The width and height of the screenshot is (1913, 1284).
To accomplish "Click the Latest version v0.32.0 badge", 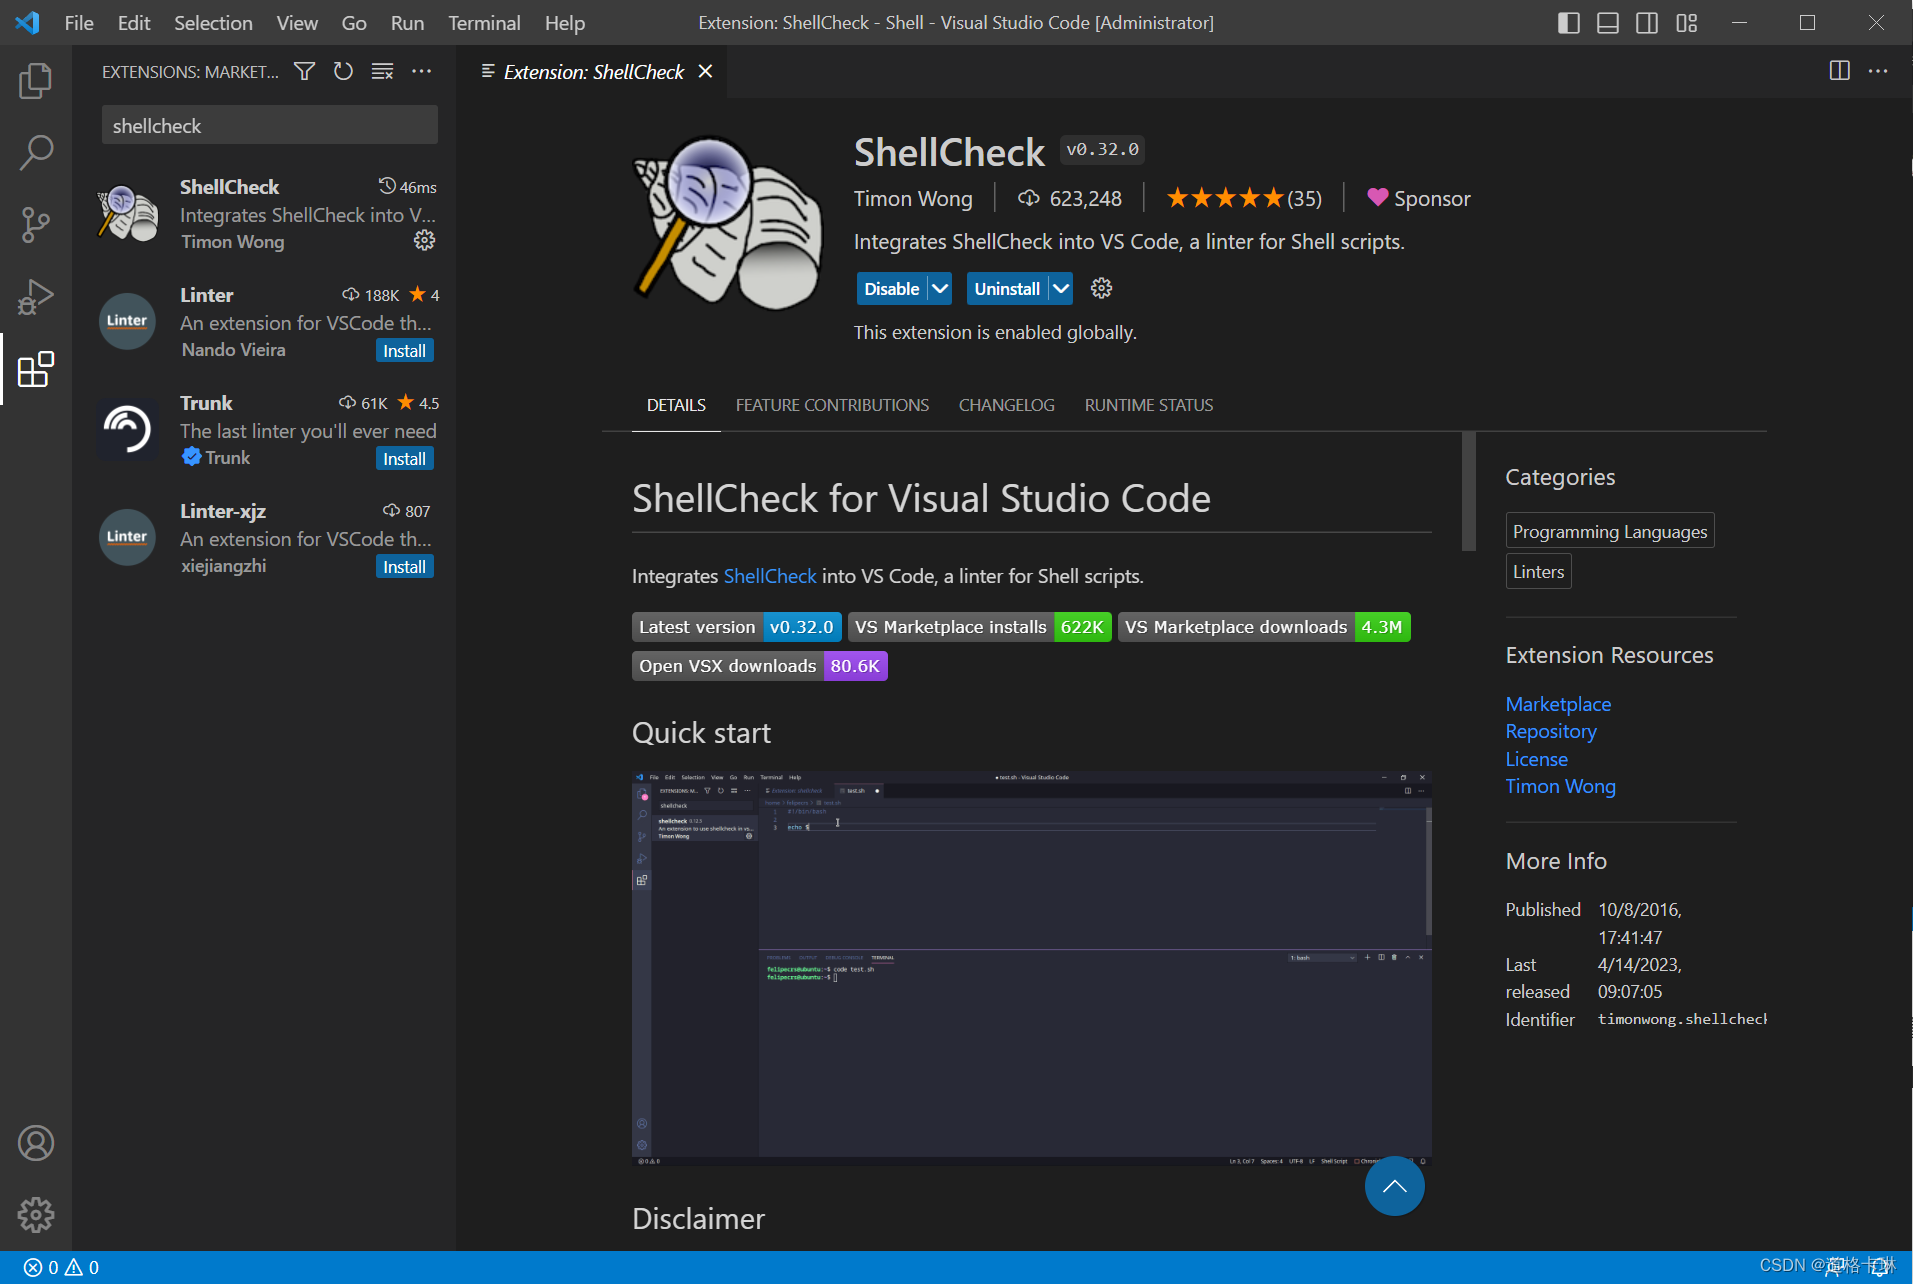I will tap(736, 627).
